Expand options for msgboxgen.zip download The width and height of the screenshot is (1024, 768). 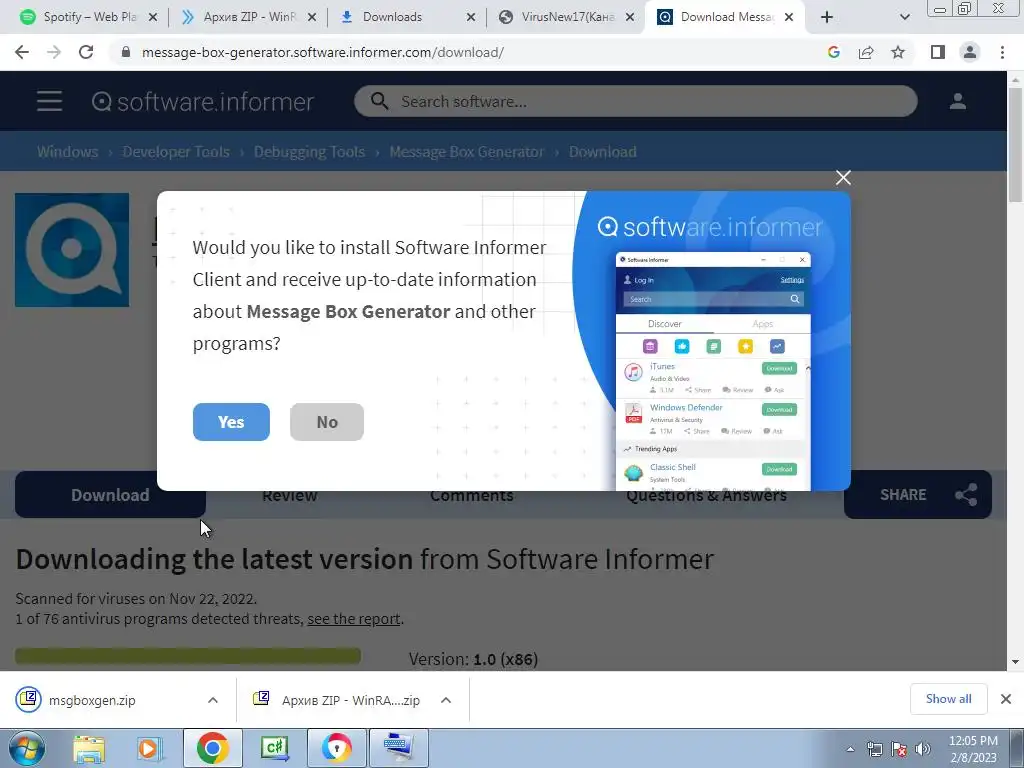(x=213, y=700)
